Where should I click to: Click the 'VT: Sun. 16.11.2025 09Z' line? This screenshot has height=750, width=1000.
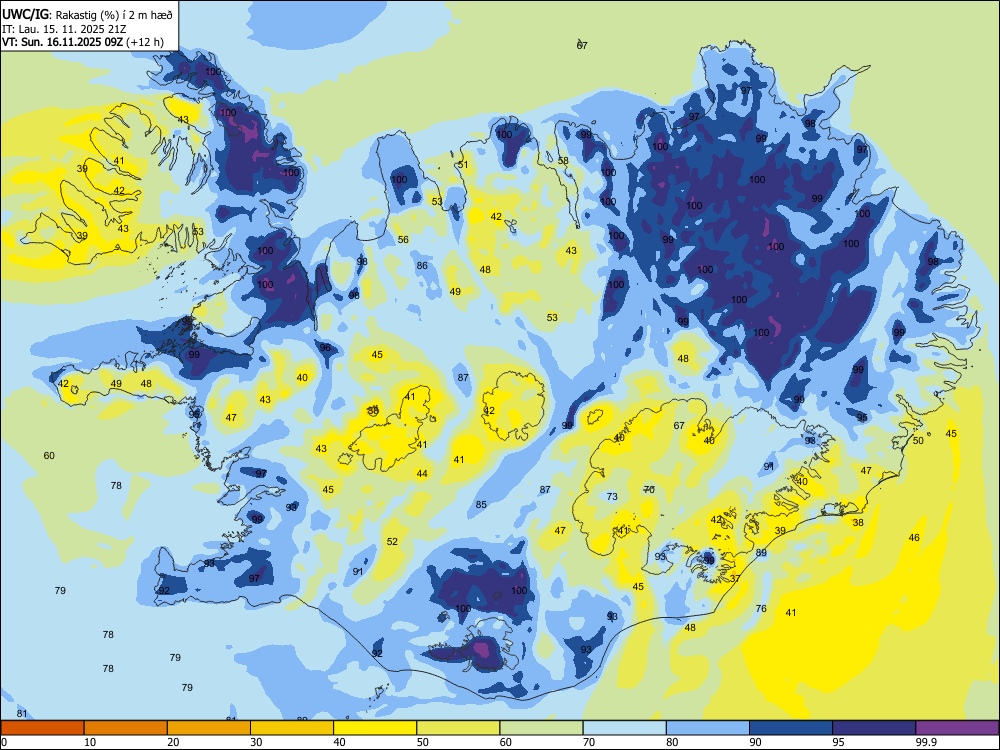click(x=62, y=42)
